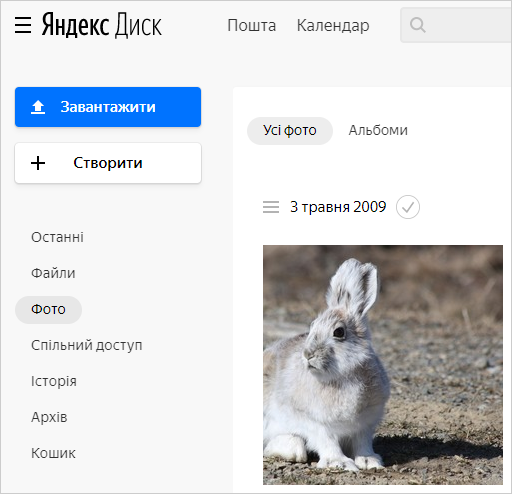Open the hamburger main menu

click(23, 25)
